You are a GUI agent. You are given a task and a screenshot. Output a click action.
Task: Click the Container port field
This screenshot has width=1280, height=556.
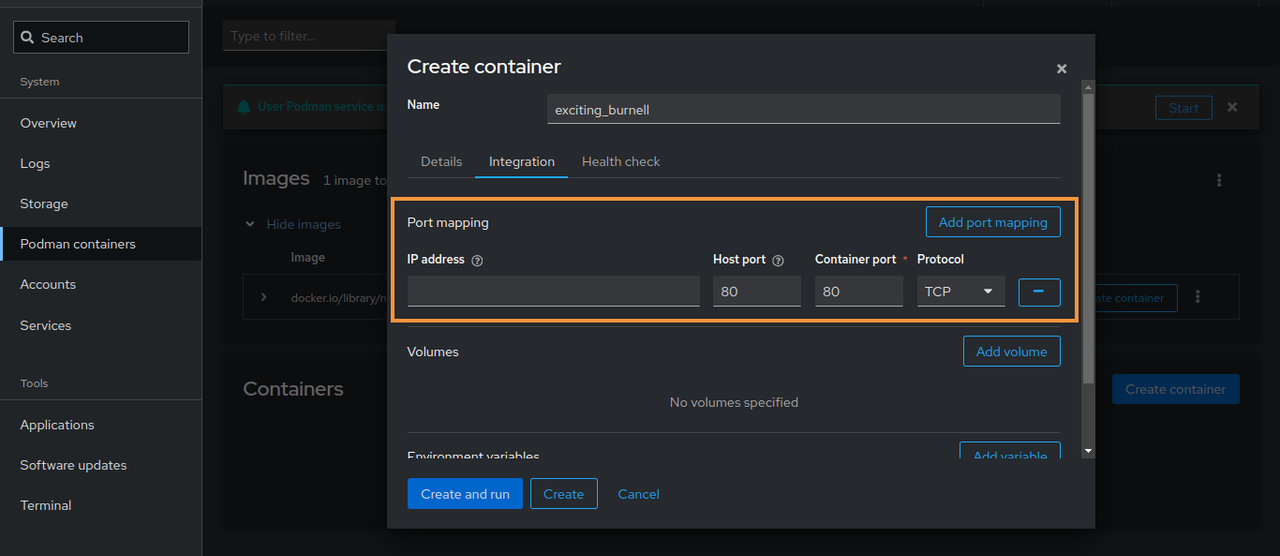(859, 291)
